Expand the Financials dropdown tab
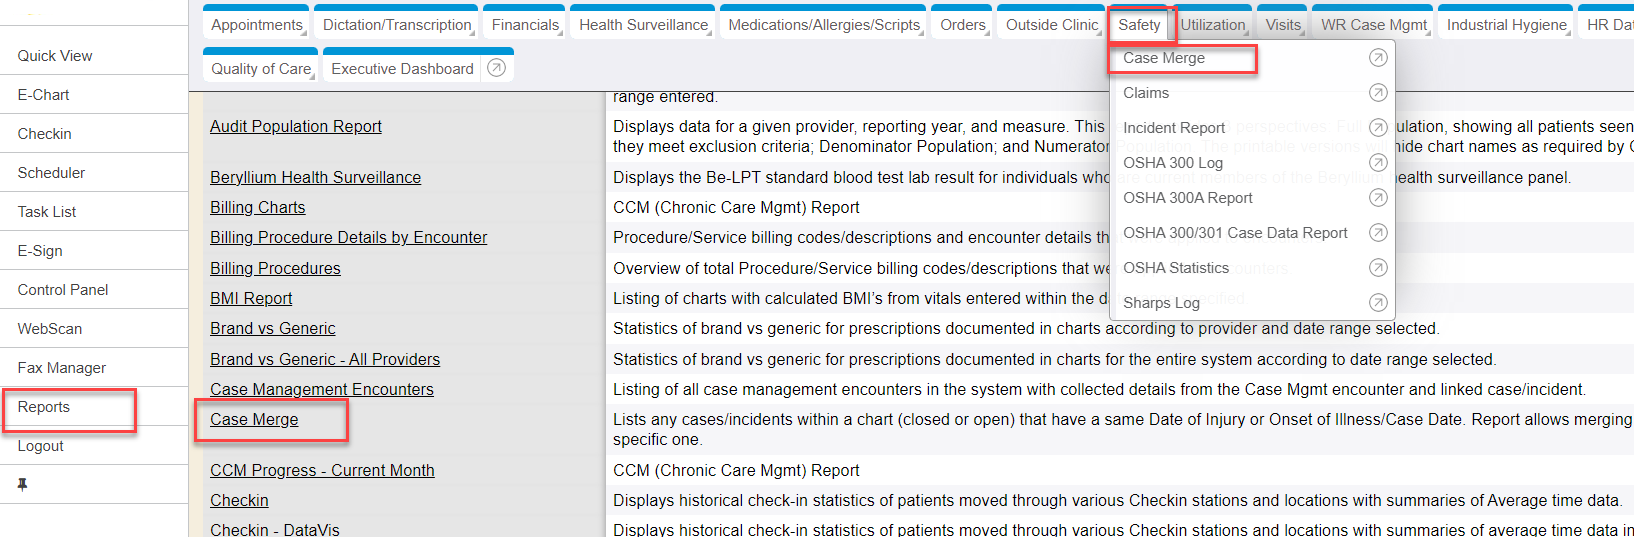 526,25
